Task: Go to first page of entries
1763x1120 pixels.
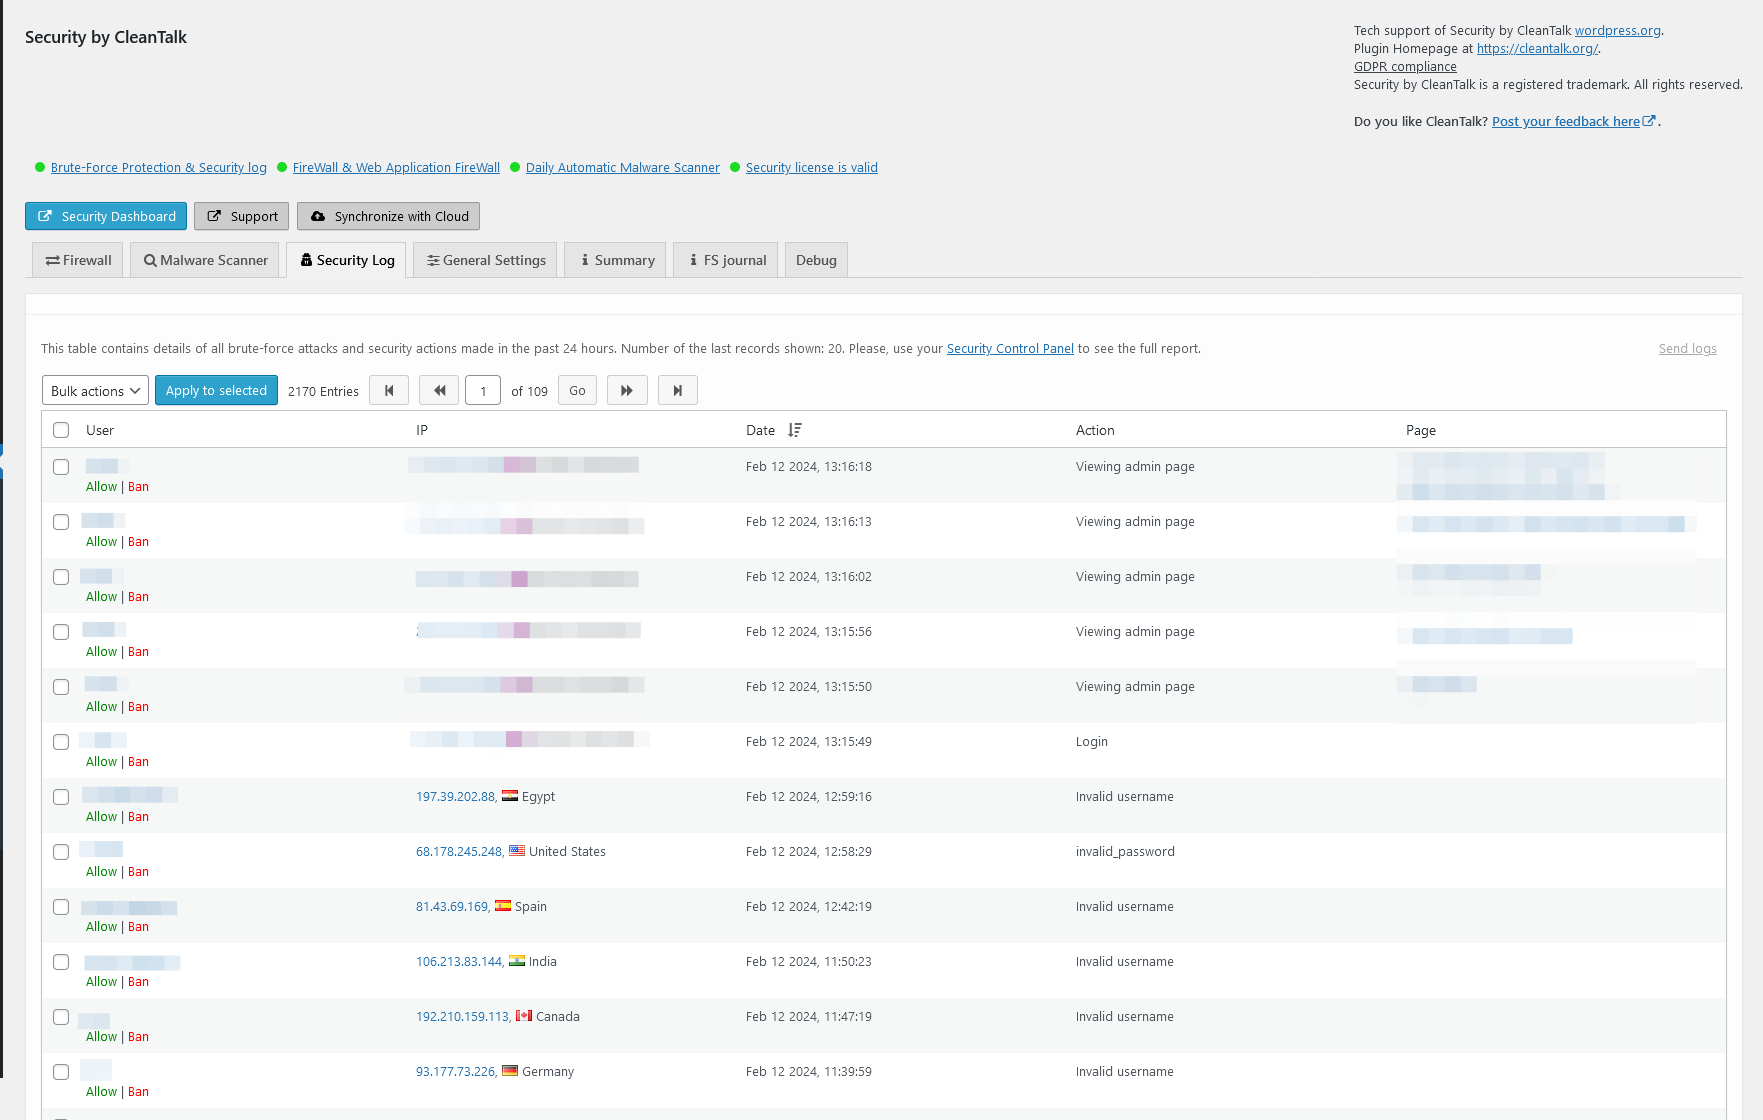Action: coord(389,390)
